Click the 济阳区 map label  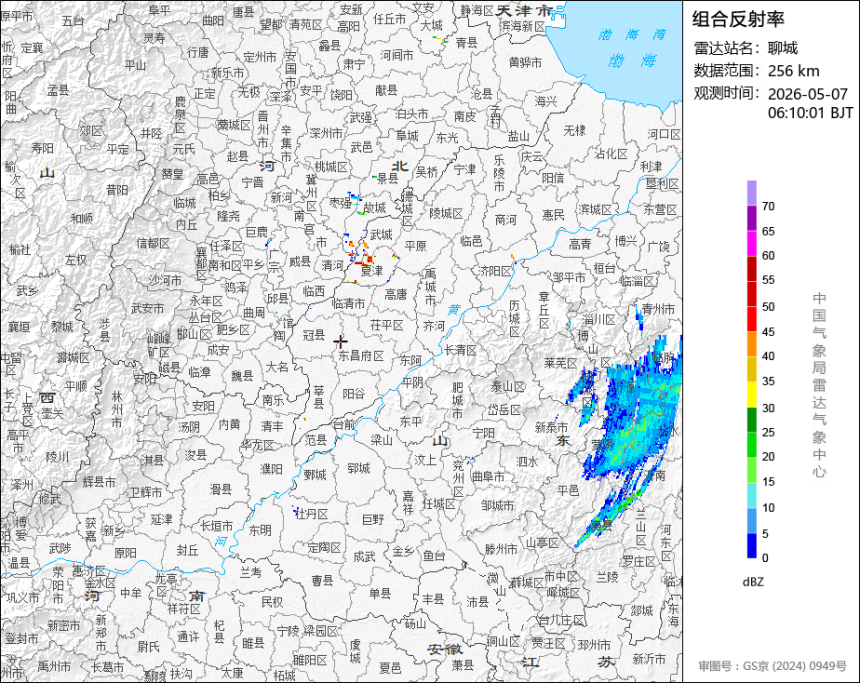point(495,270)
